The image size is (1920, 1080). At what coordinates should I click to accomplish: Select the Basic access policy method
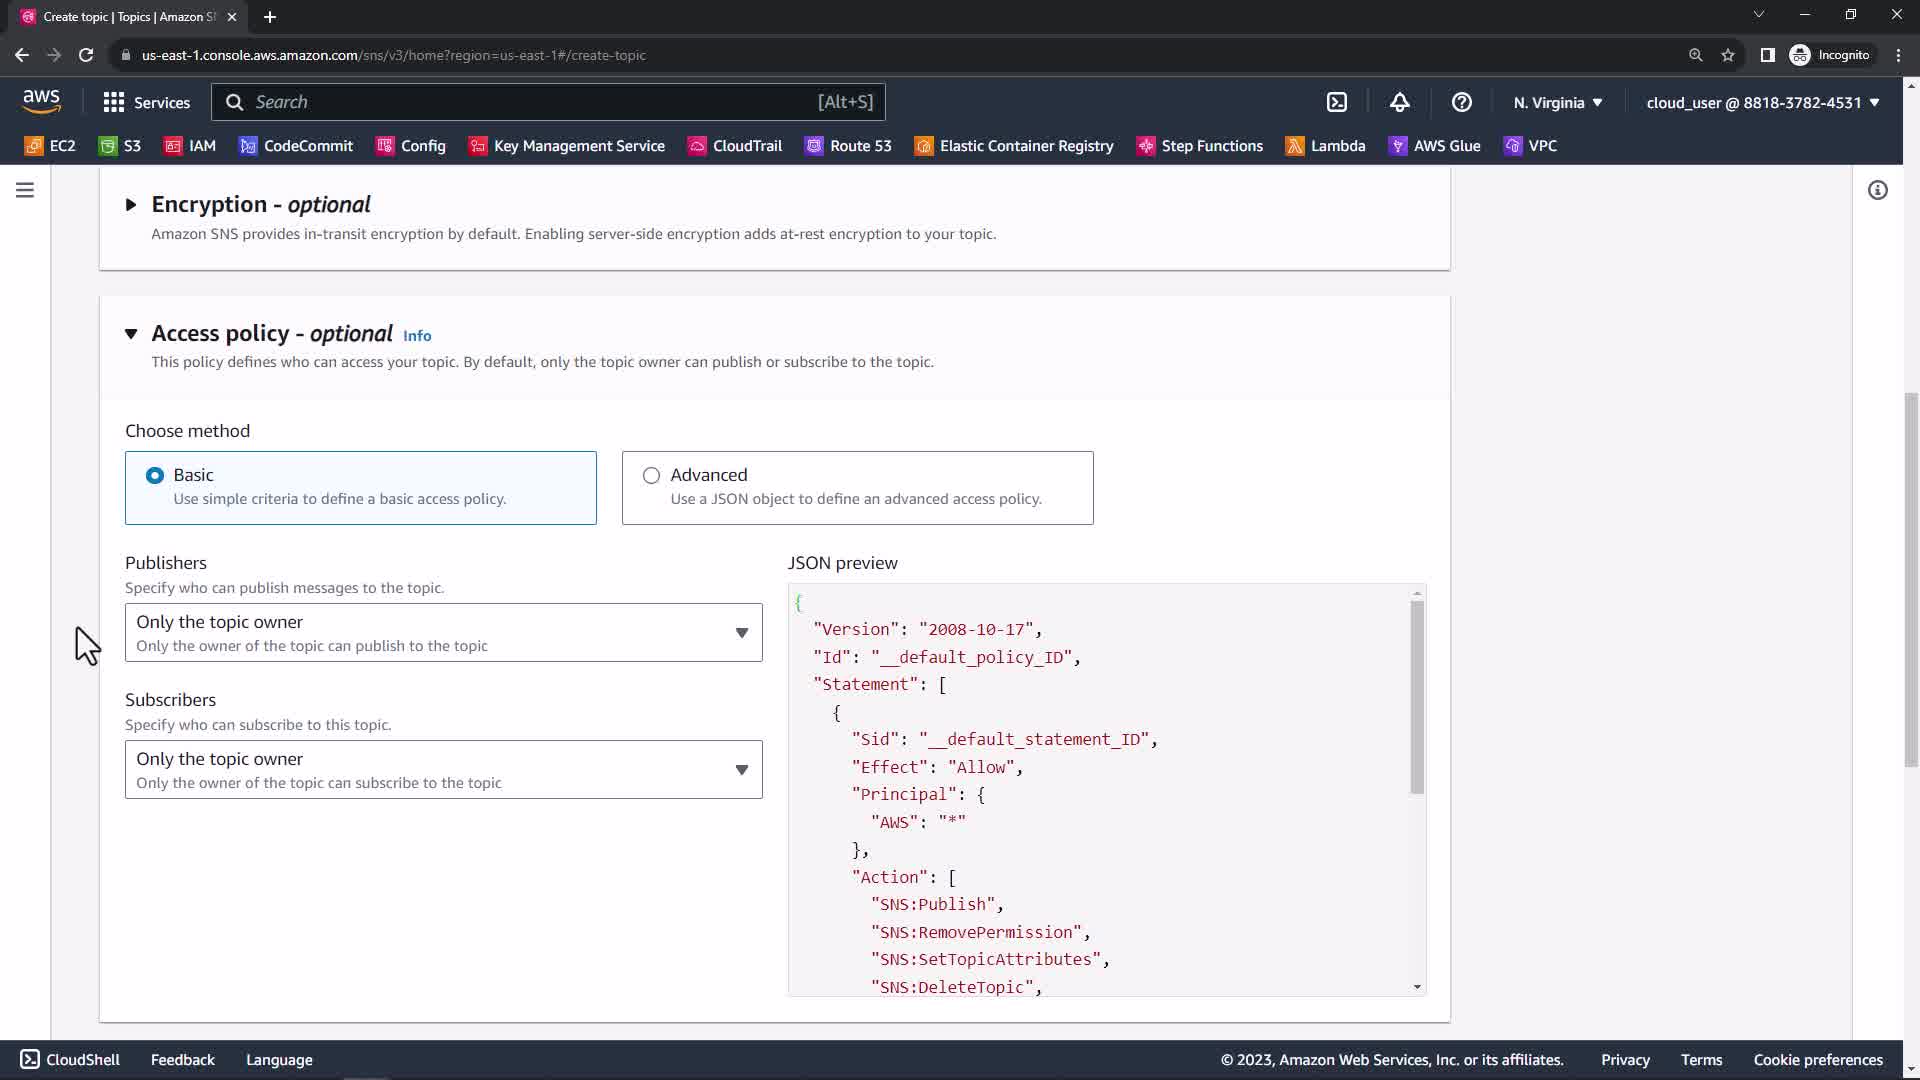pyautogui.click(x=155, y=475)
